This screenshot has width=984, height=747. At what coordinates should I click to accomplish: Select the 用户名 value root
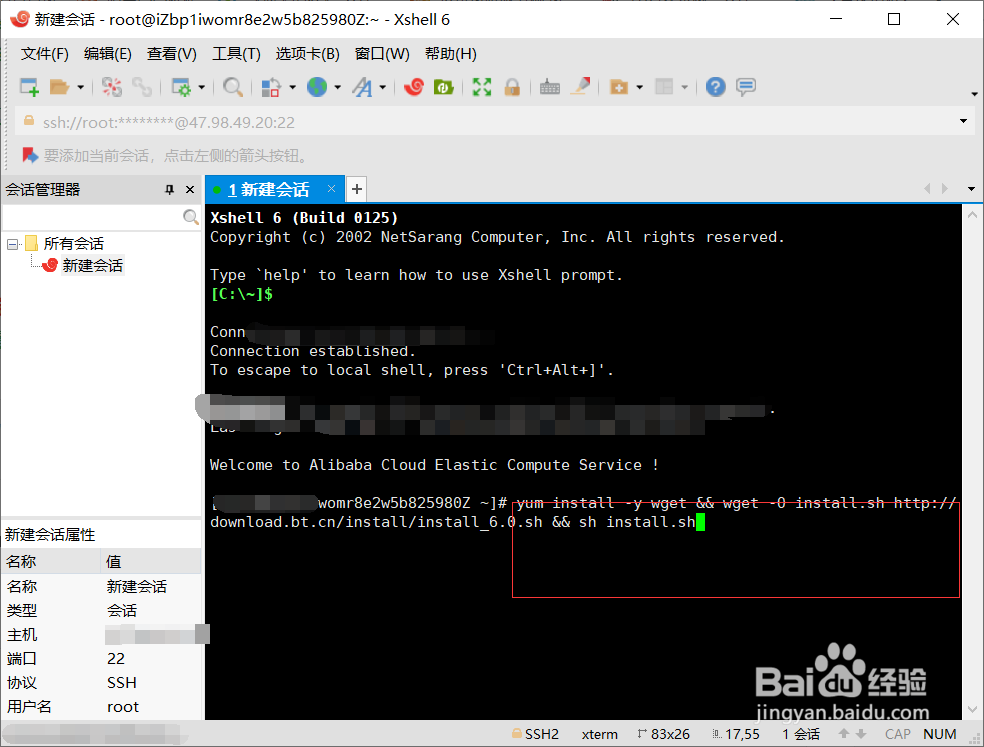click(122, 707)
